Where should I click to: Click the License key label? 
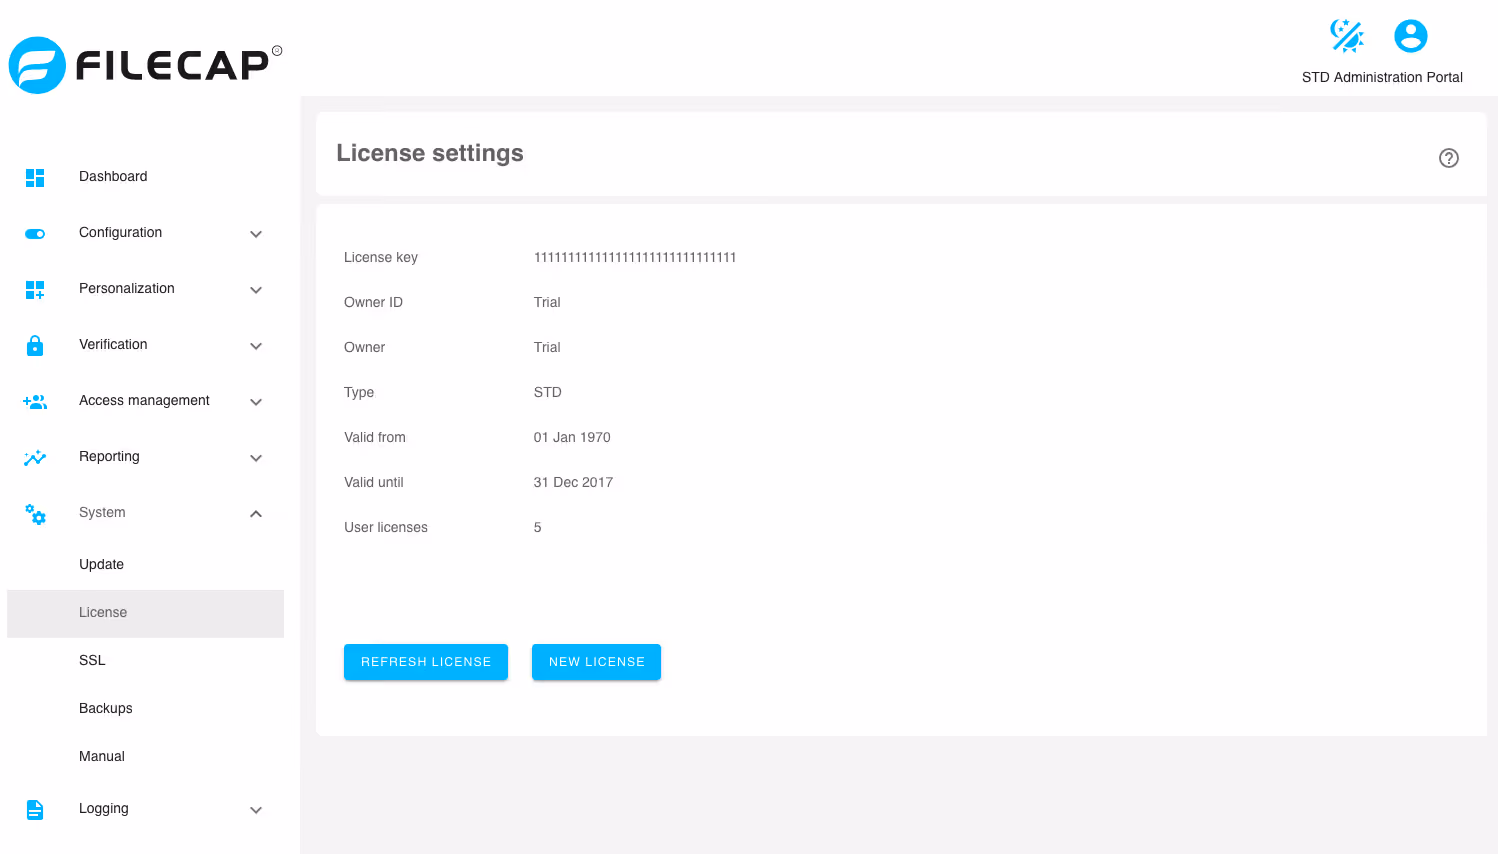(381, 257)
